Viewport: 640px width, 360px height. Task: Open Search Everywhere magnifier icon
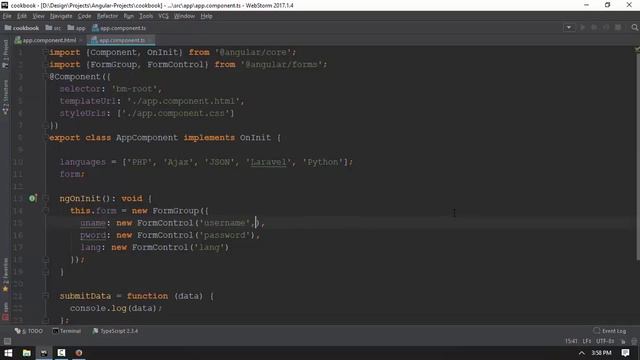coord(634,28)
